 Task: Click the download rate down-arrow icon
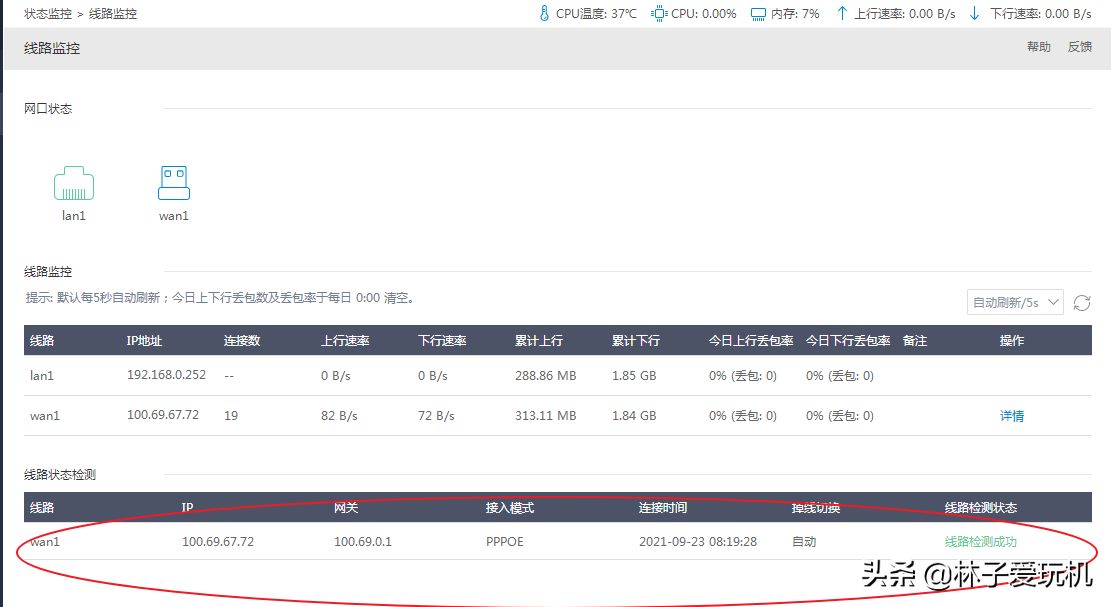(x=975, y=14)
